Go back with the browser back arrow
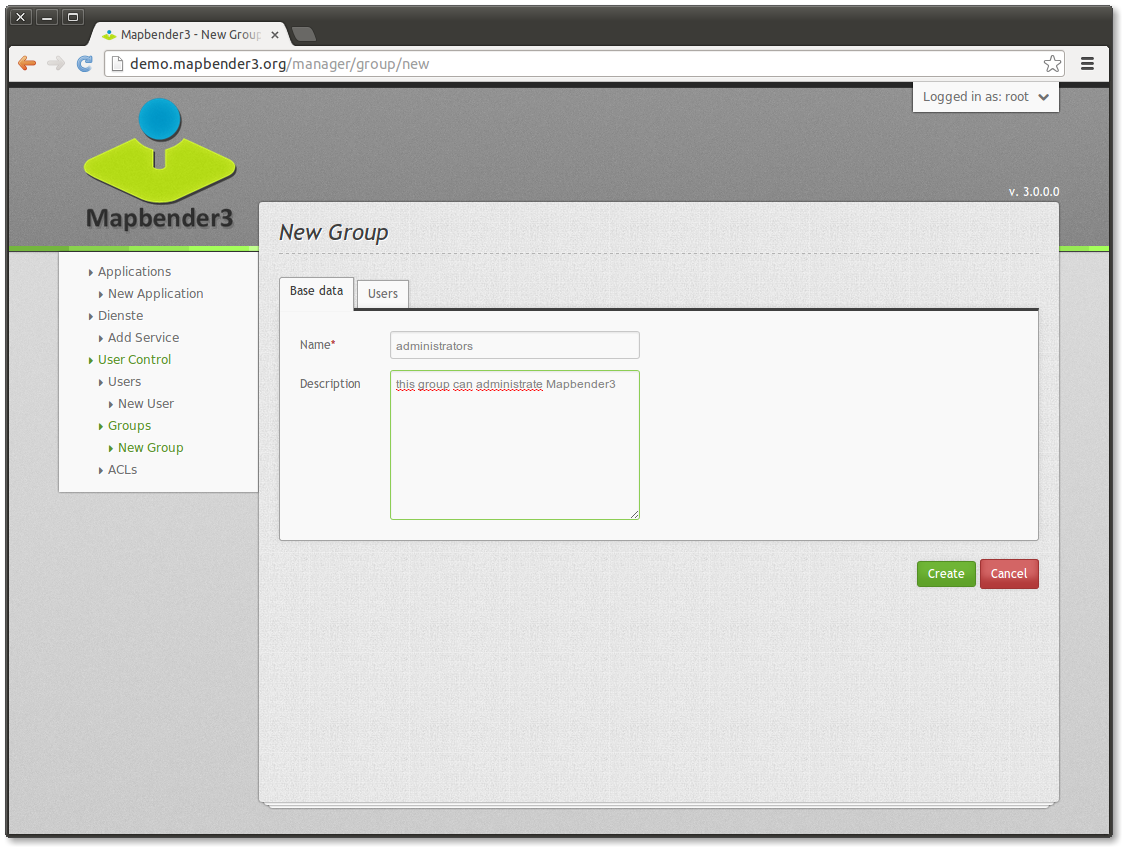The width and height of the screenshot is (1122, 847). pos(26,64)
